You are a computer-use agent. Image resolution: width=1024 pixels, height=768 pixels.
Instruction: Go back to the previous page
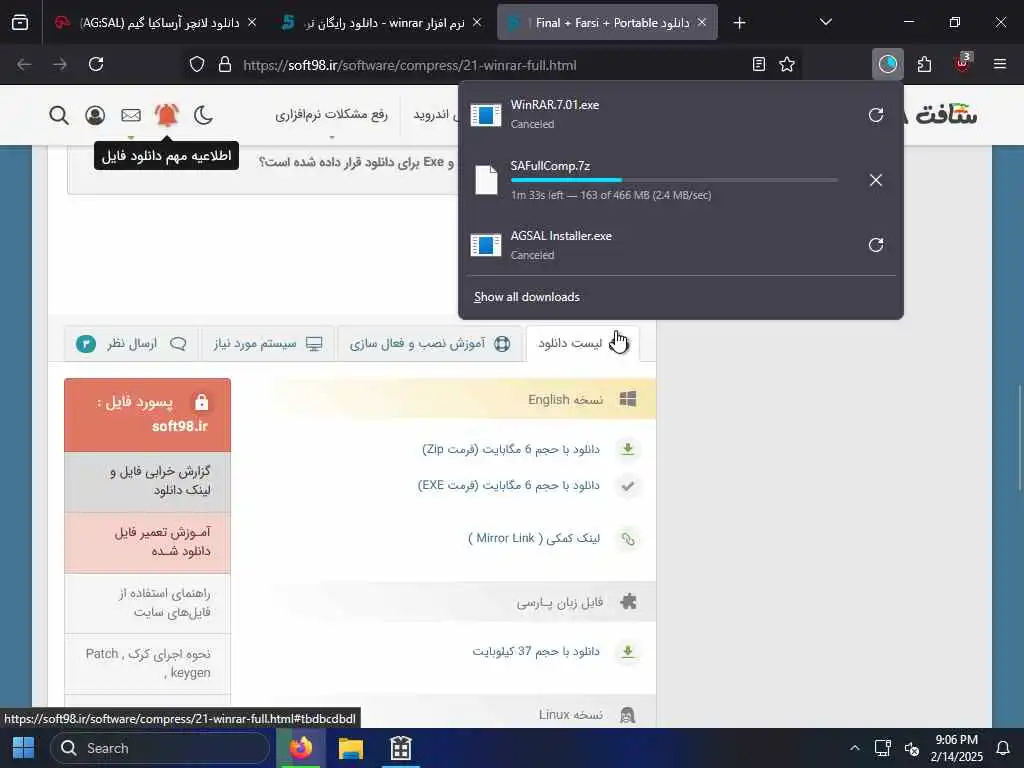pos(24,64)
